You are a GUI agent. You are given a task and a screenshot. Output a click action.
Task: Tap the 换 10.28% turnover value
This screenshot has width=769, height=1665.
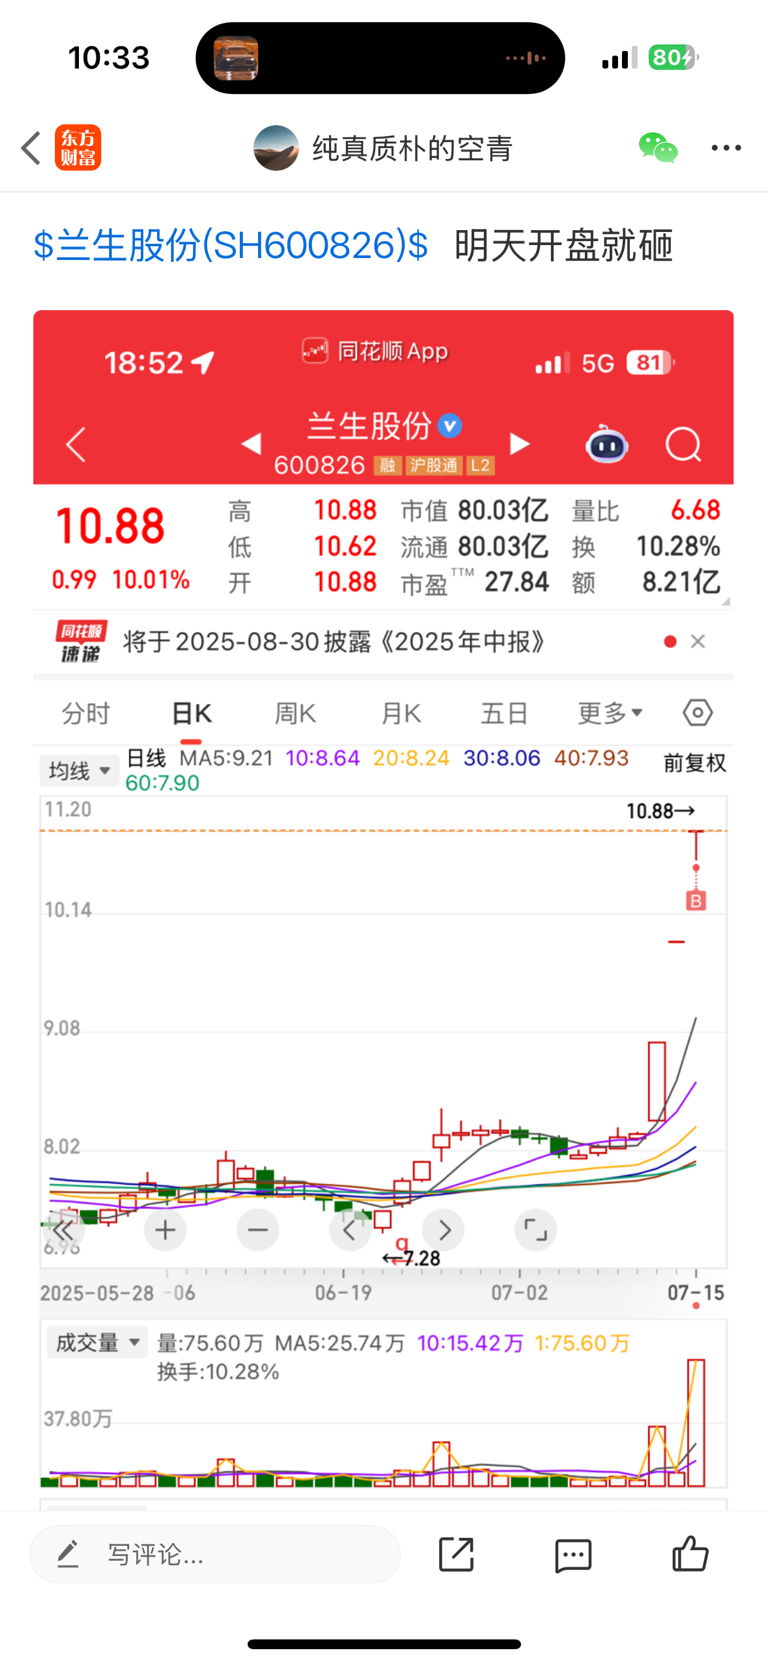pyautogui.click(x=678, y=547)
